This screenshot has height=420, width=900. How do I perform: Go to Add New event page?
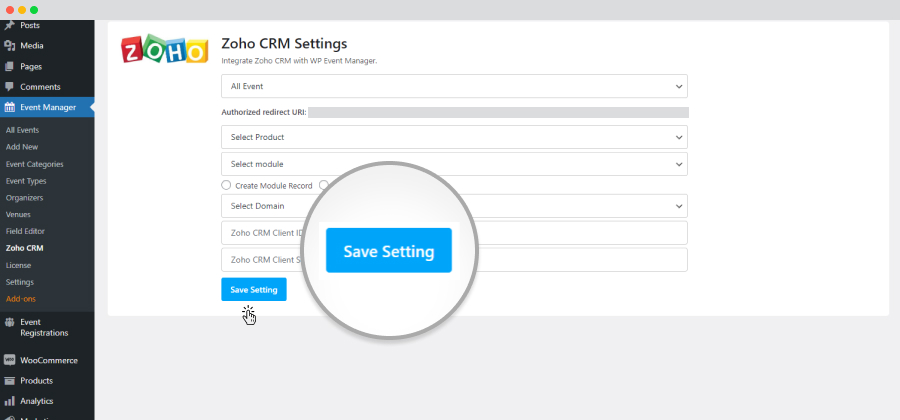tap(22, 147)
